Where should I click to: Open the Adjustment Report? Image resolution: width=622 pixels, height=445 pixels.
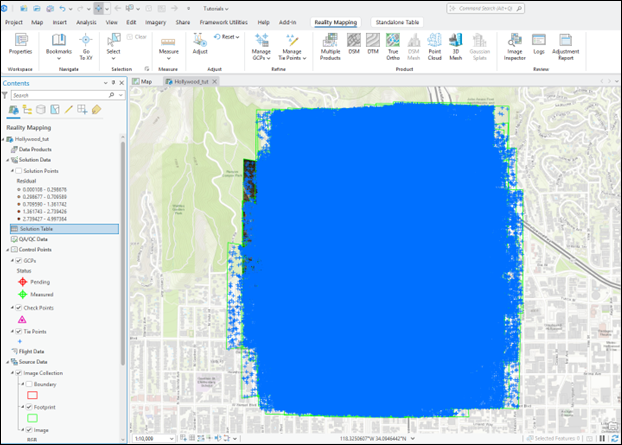click(565, 47)
